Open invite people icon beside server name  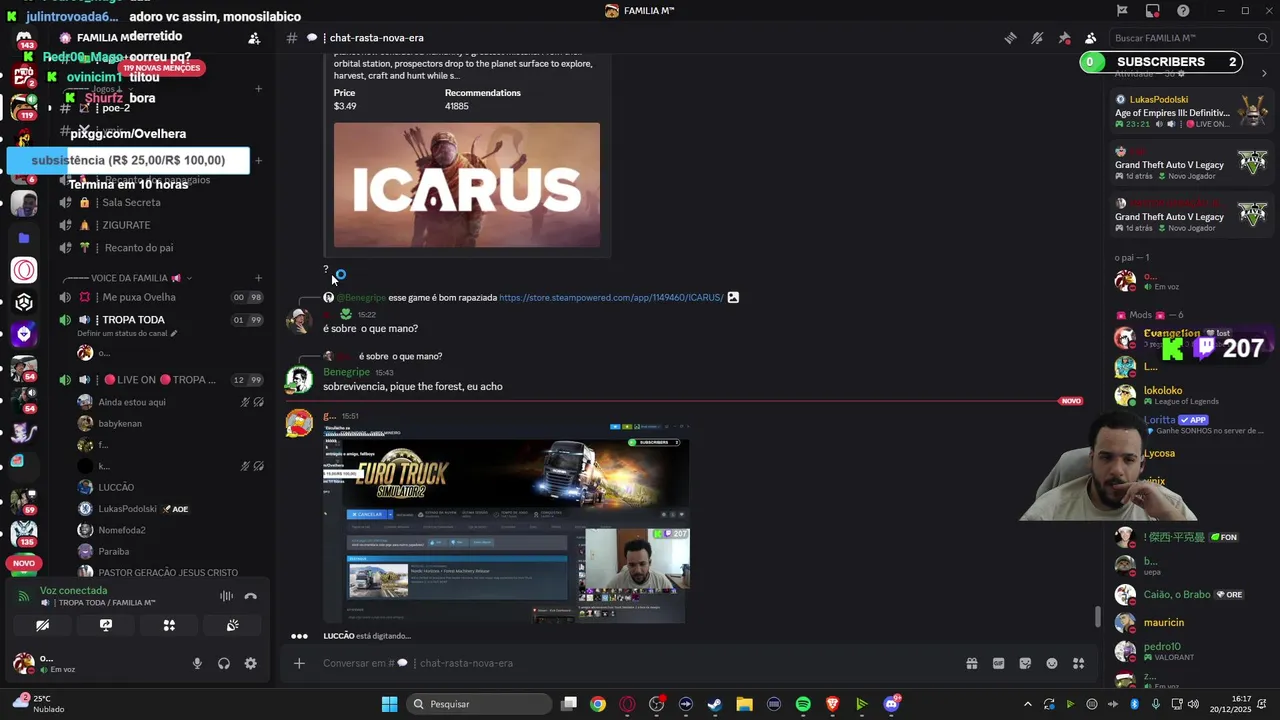254,38
